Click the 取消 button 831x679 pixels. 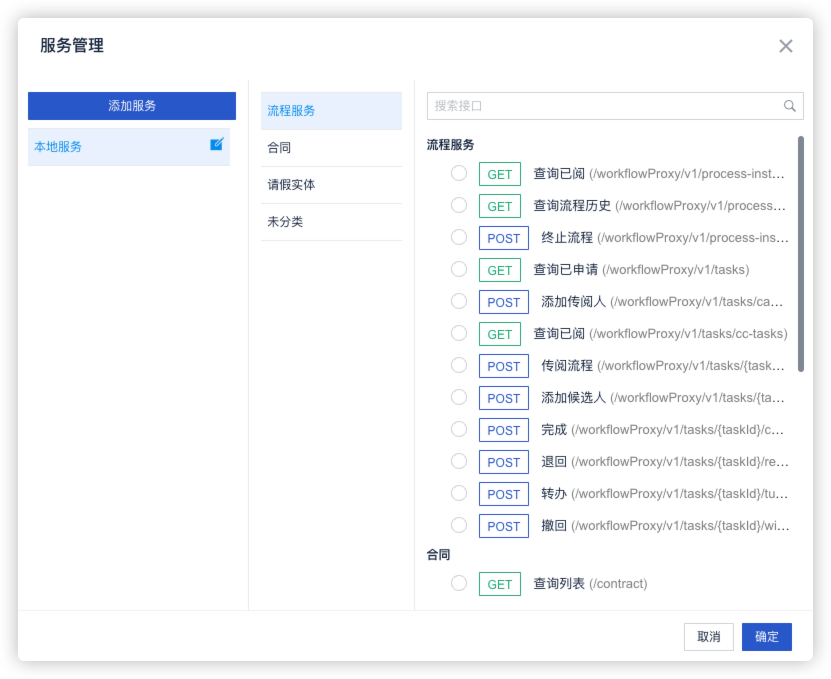click(x=708, y=637)
